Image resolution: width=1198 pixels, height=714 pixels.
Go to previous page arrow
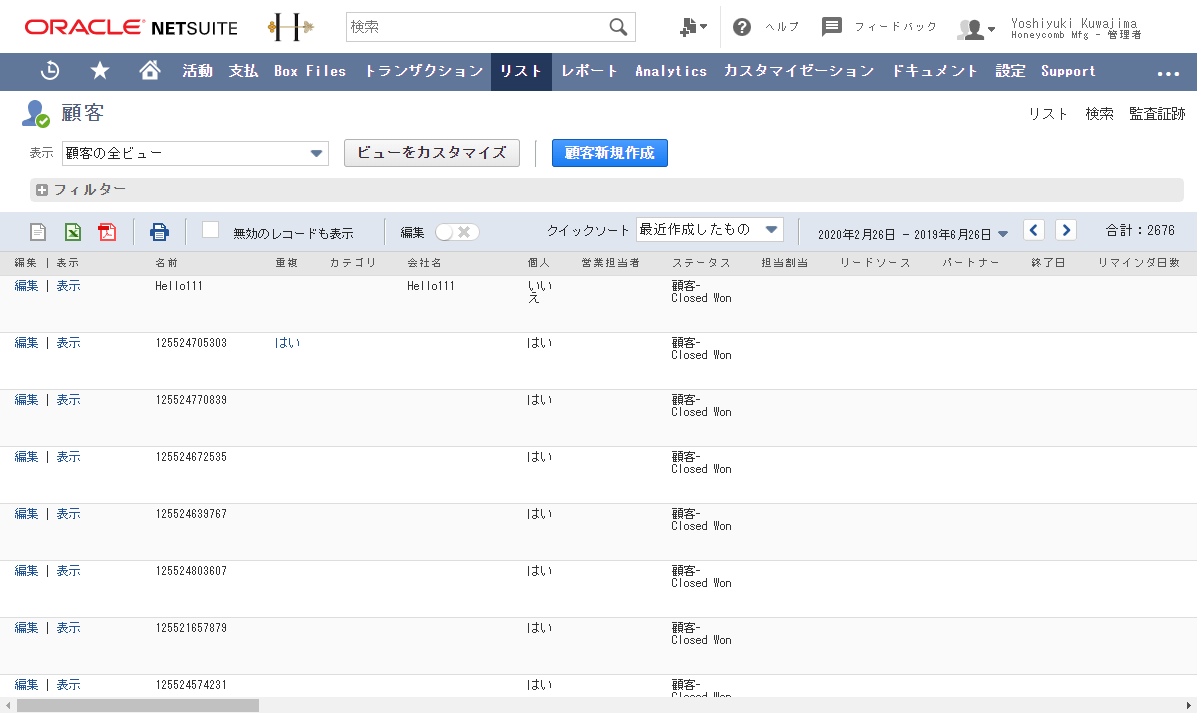click(x=1034, y=230)
